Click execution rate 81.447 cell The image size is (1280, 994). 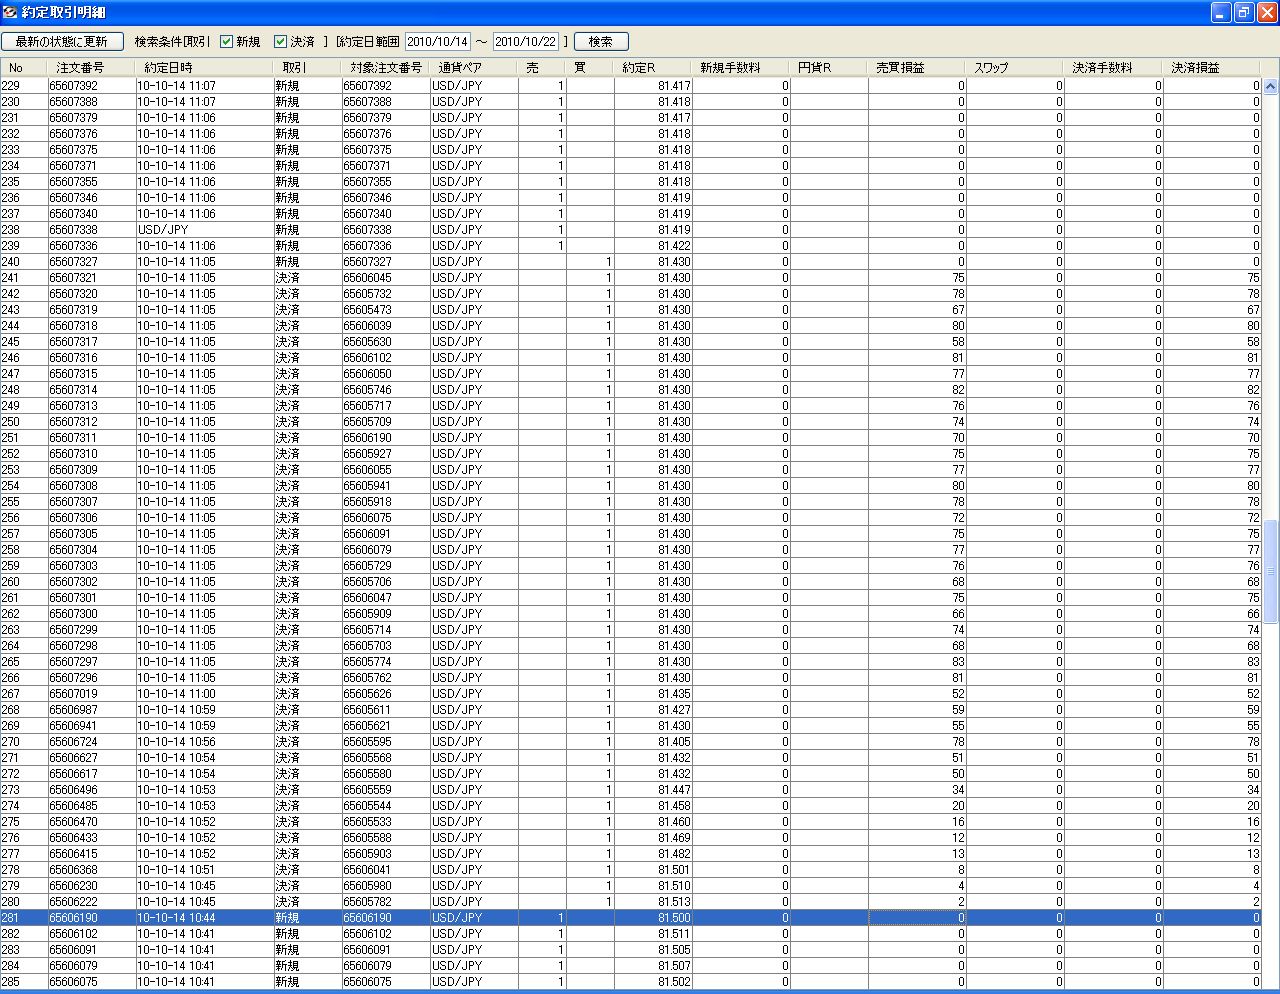653,790
